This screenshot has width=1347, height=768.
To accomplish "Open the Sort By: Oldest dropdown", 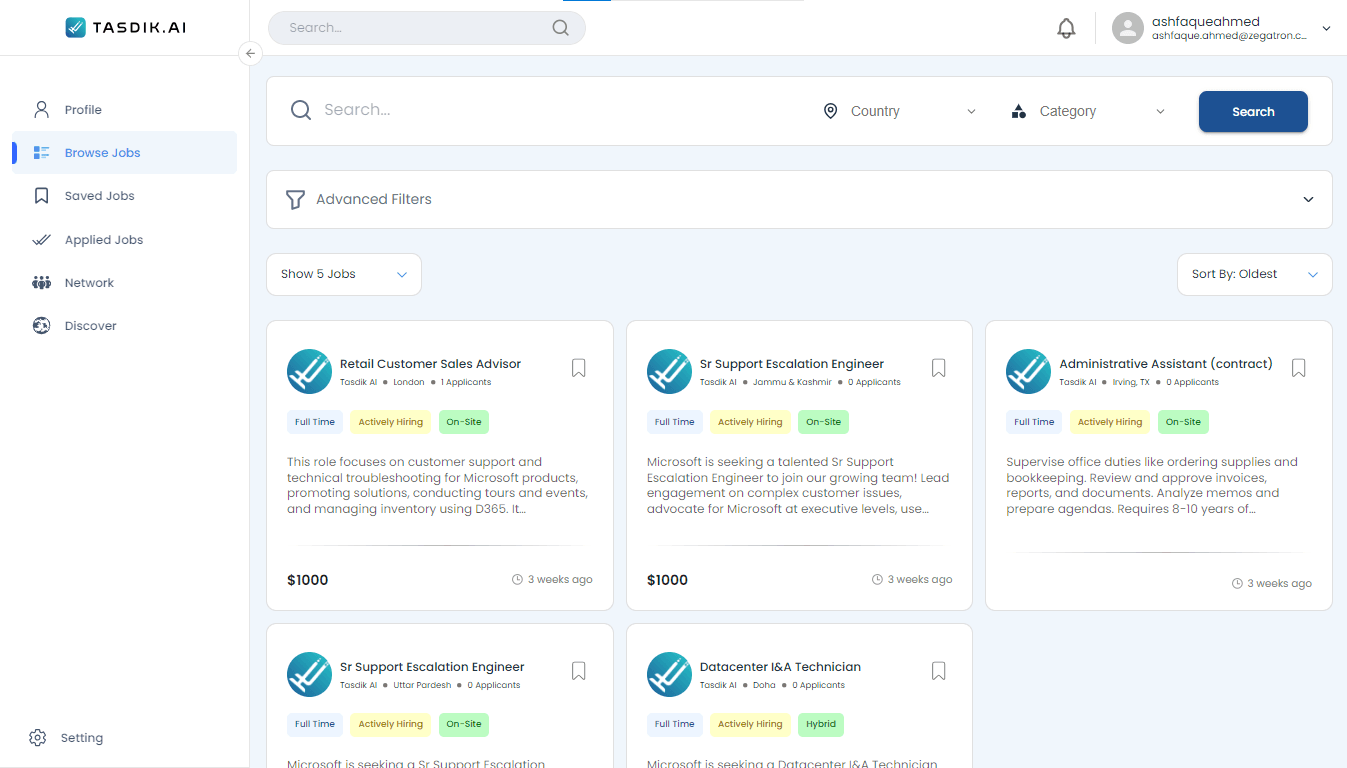I will [1254, 274].
